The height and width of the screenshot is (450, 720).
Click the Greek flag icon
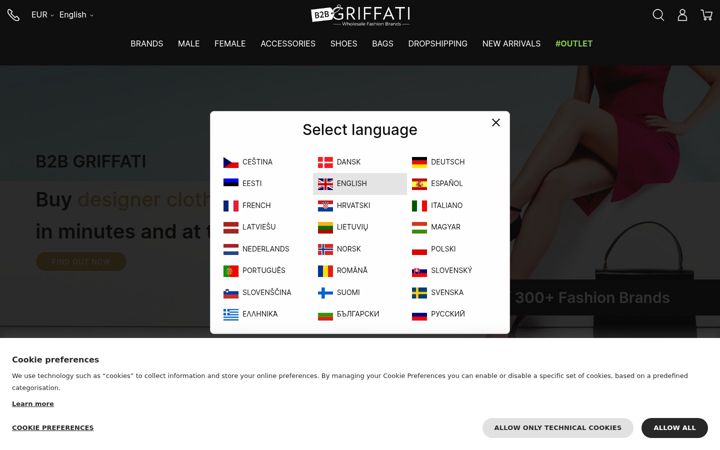coord(231,314)
